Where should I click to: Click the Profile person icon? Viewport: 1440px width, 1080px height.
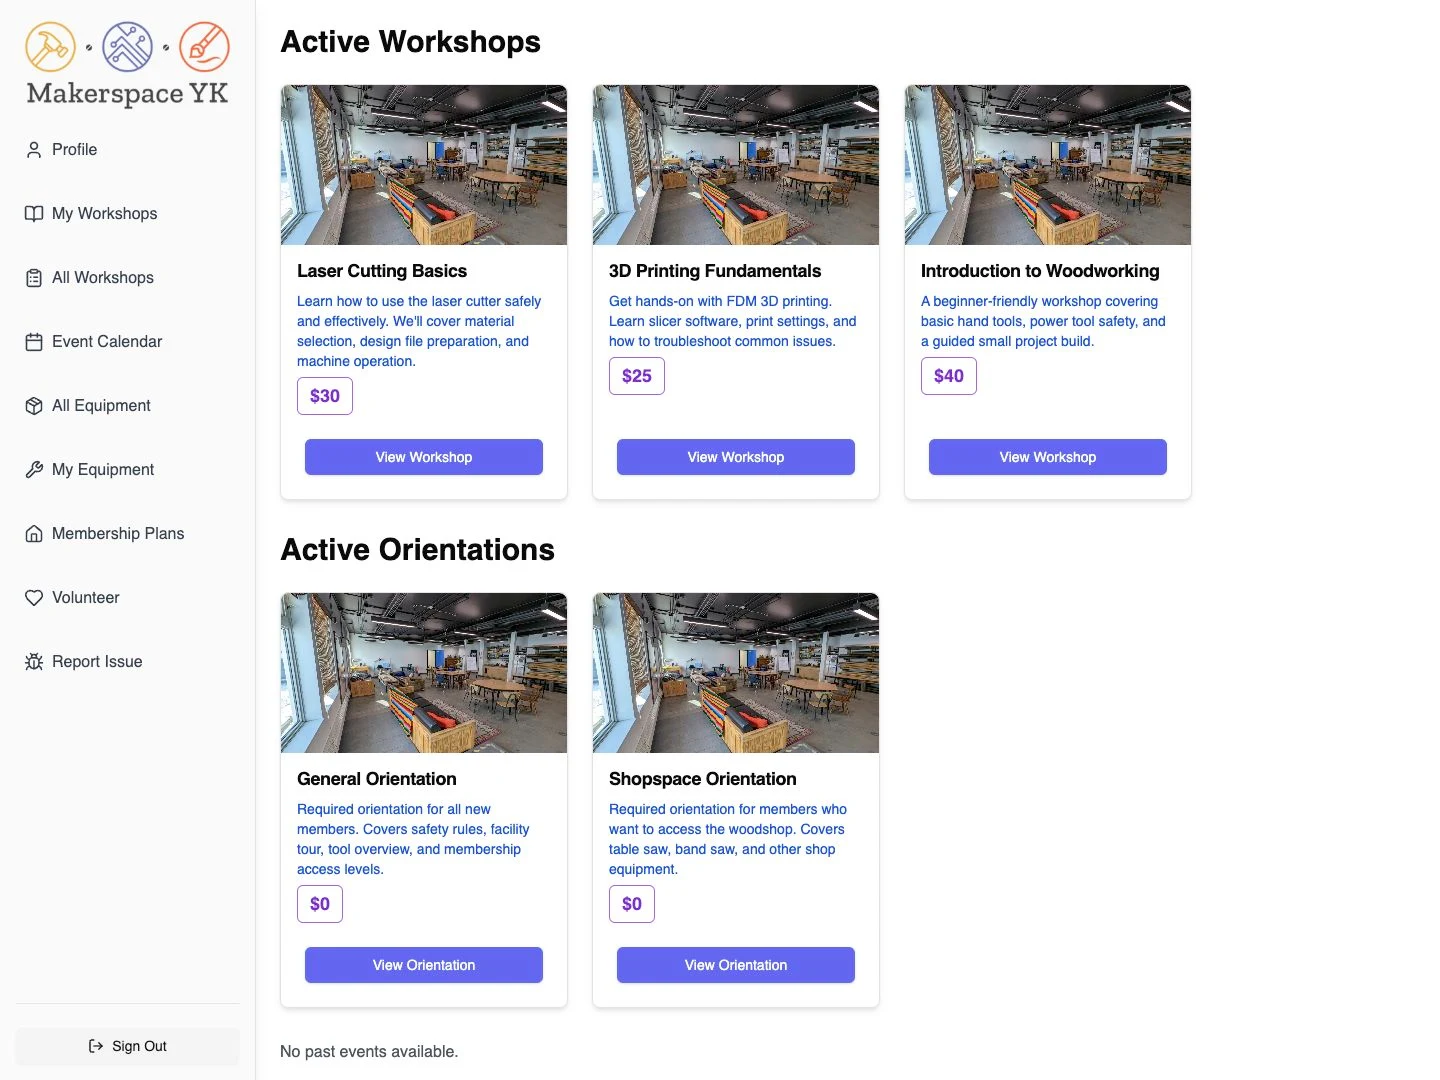34,150
